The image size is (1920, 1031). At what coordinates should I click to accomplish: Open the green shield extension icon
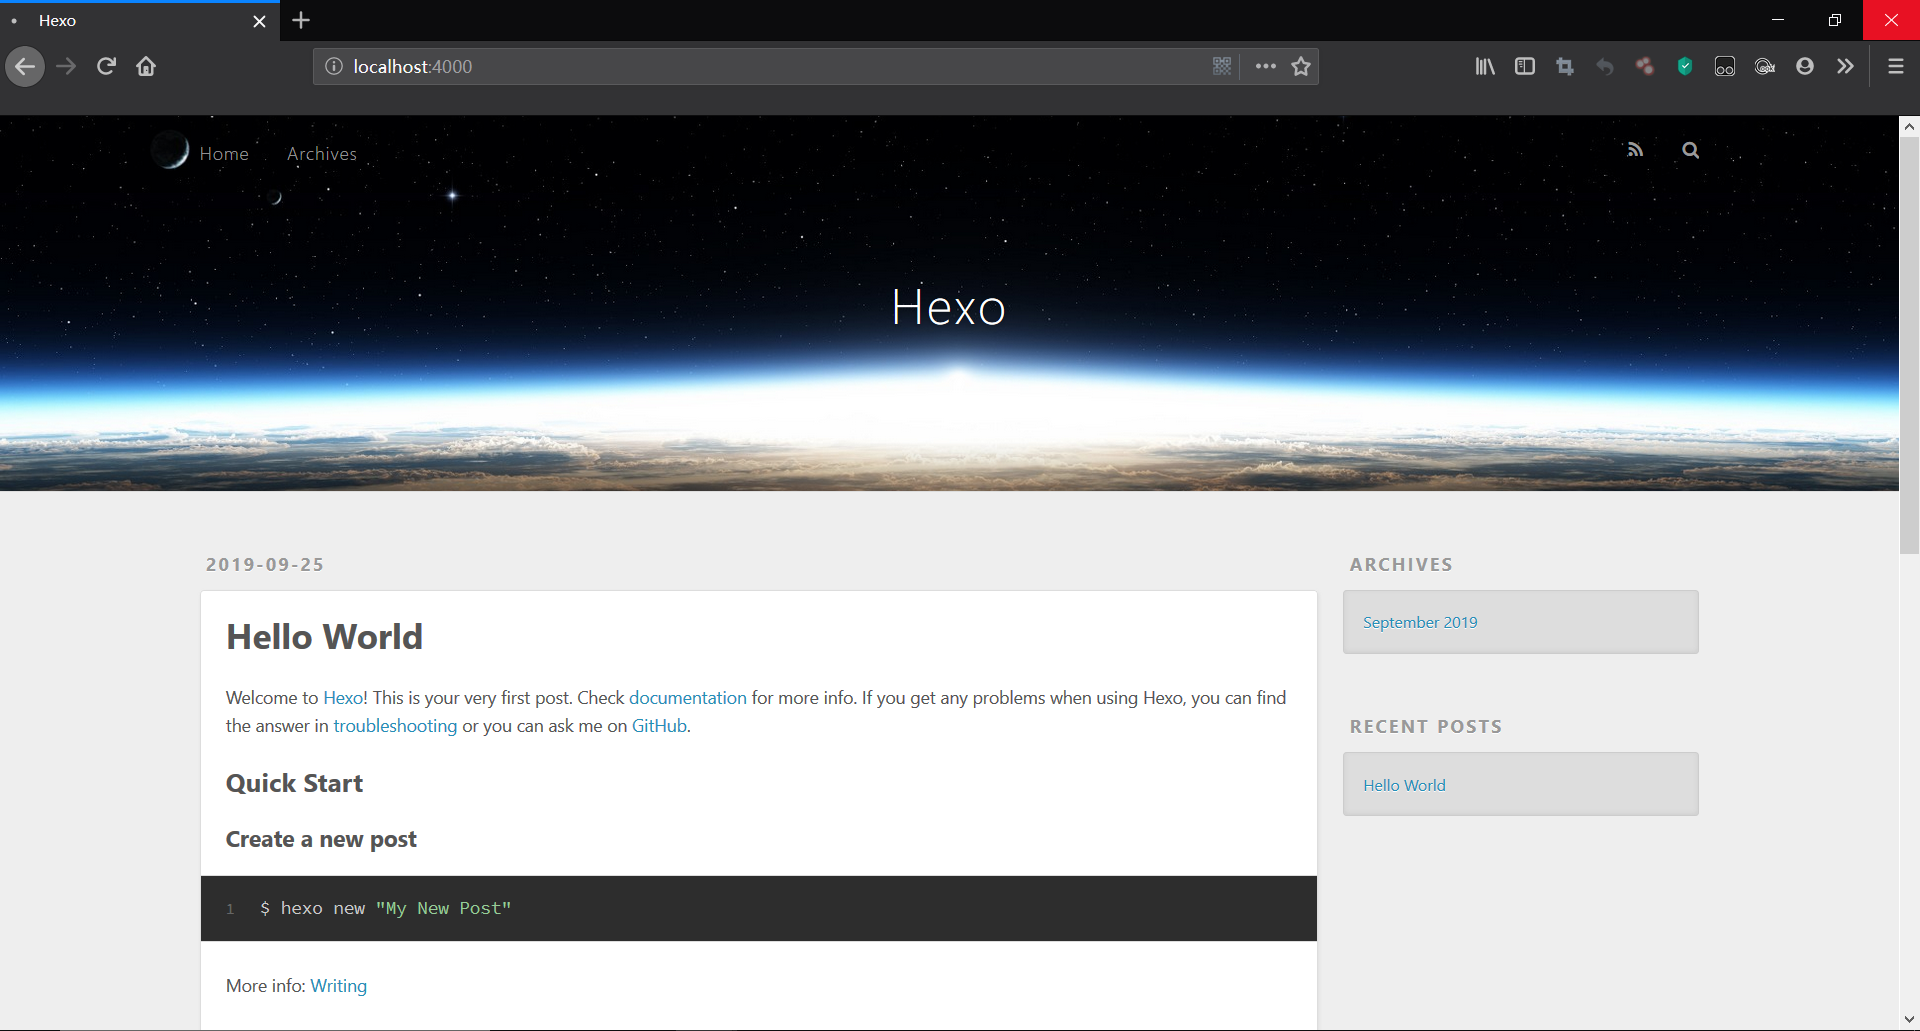pos(1685,67)
